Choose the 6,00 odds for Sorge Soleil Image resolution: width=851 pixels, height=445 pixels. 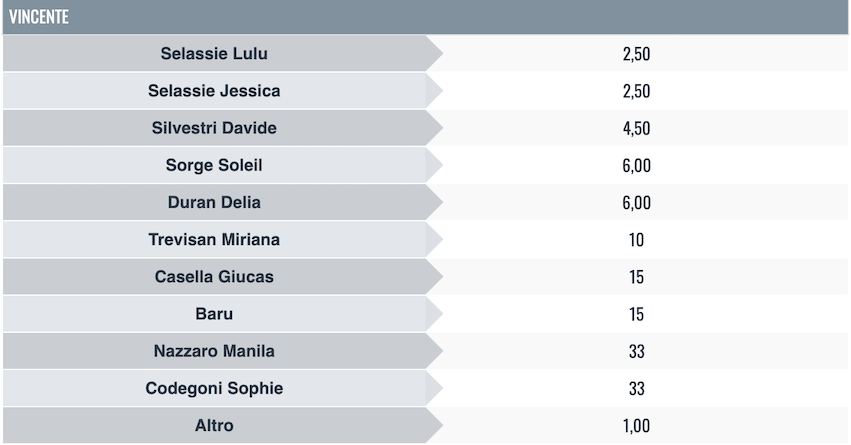click(636, 165)
